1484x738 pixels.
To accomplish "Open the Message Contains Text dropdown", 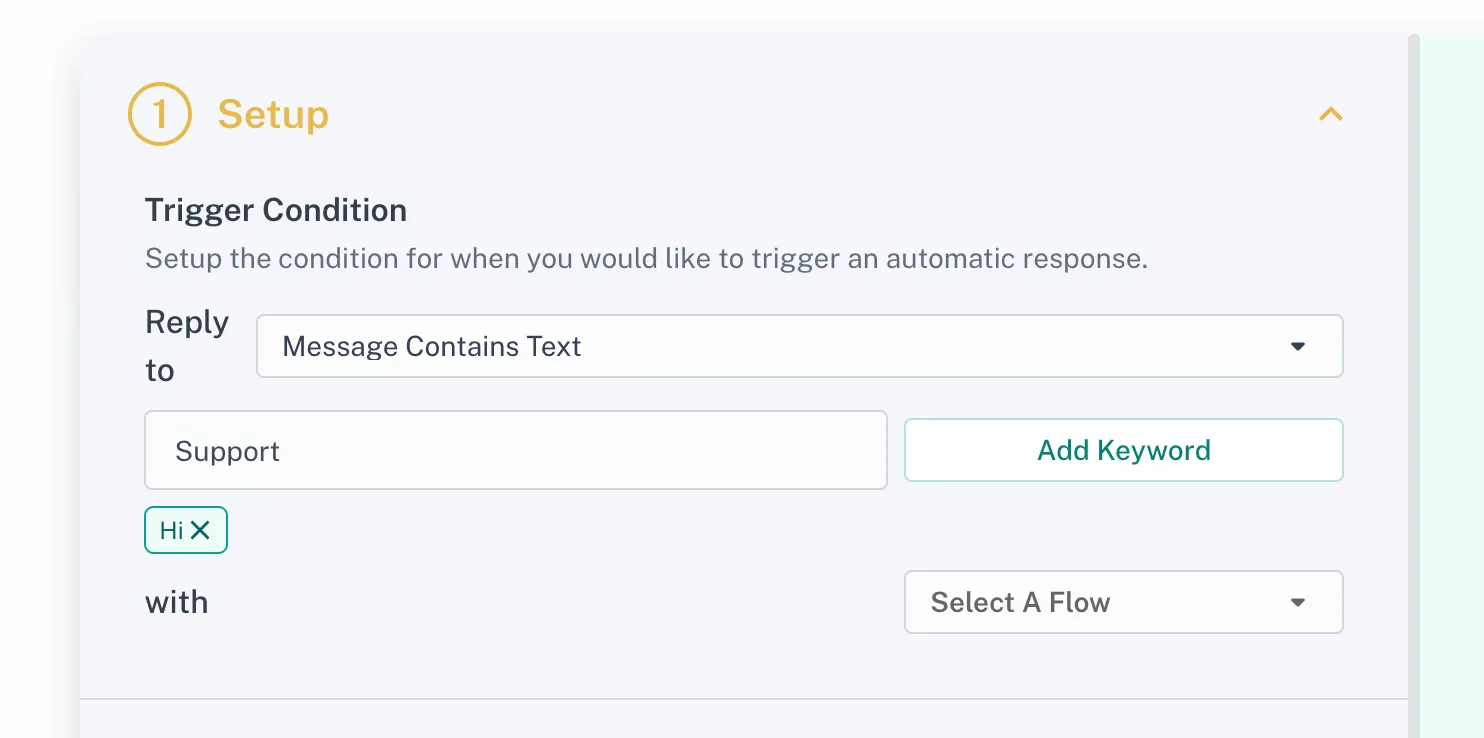I will 780,347.
